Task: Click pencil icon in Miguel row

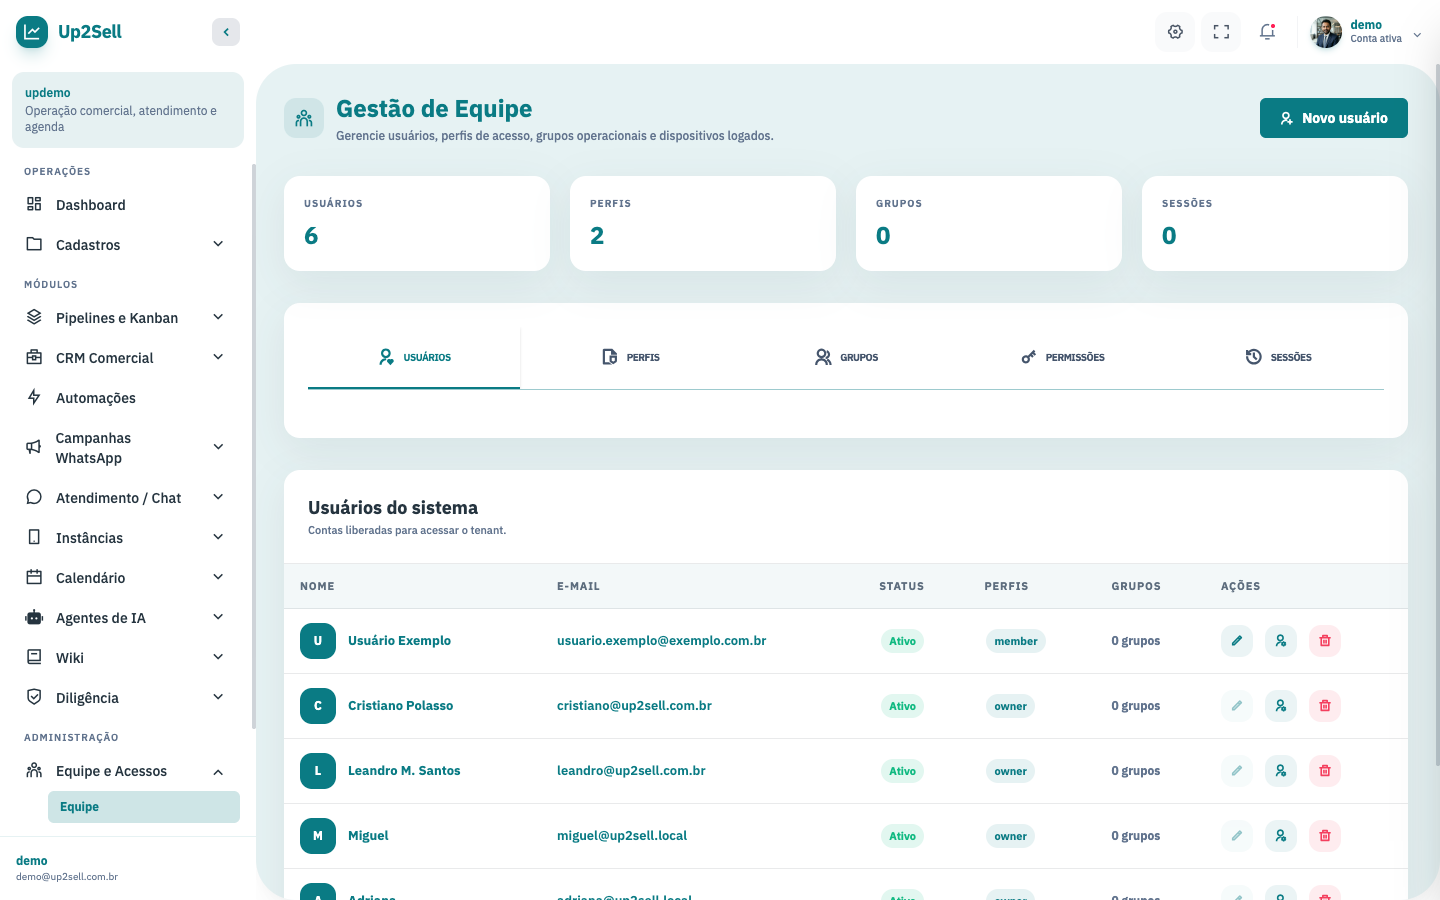Action: click(1237, 836)
